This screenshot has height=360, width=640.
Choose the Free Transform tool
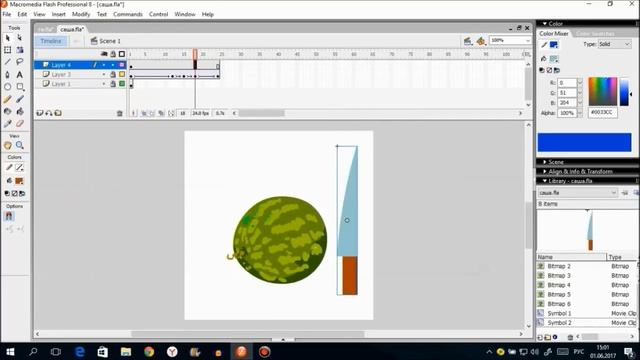(x=8, y=50)
